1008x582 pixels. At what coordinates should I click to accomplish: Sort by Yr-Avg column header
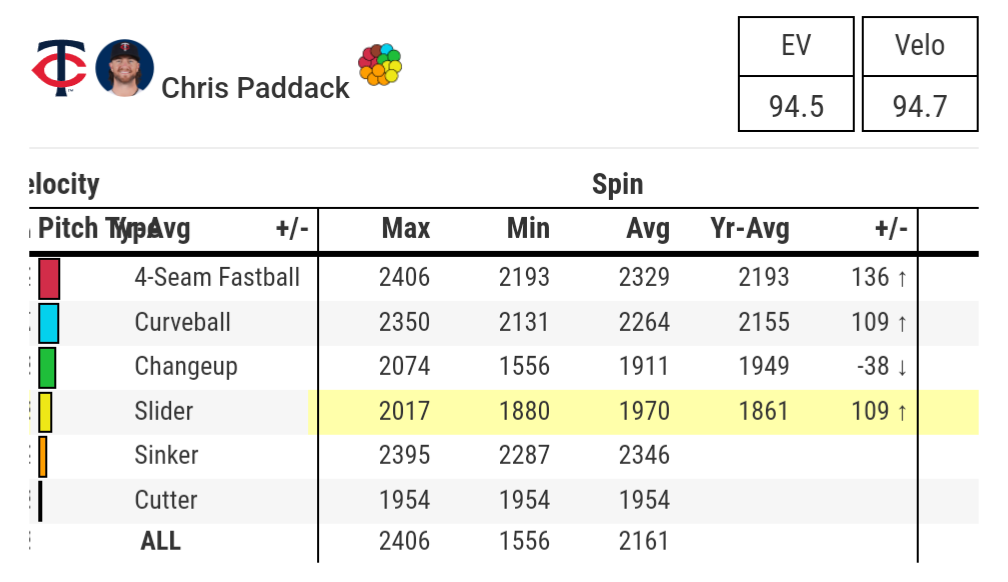(749, 229)
